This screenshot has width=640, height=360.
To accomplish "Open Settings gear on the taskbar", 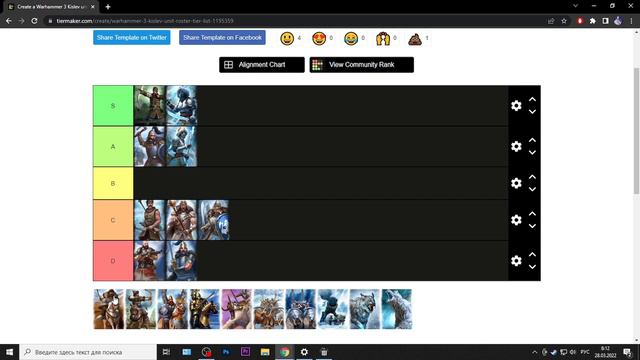I will [304, 352].
